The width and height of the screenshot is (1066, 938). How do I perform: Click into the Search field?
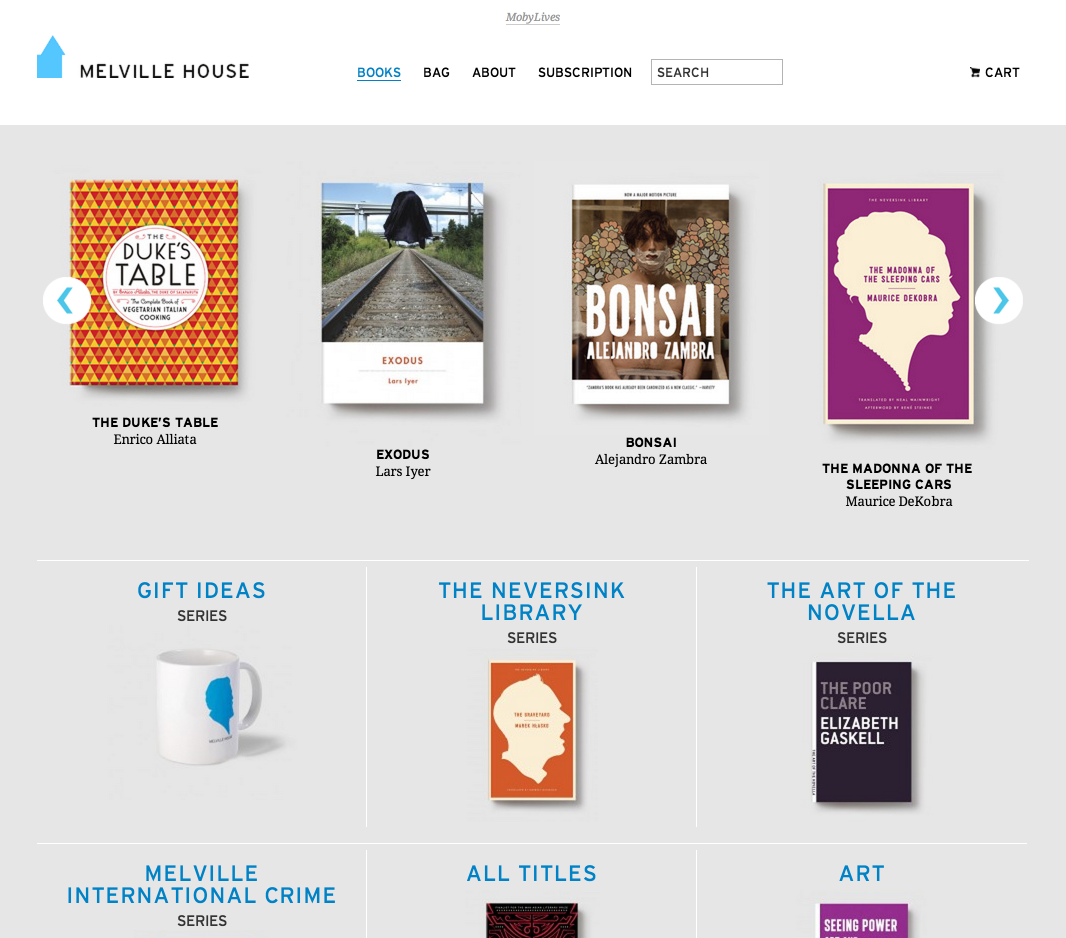(x=716, y=72)
